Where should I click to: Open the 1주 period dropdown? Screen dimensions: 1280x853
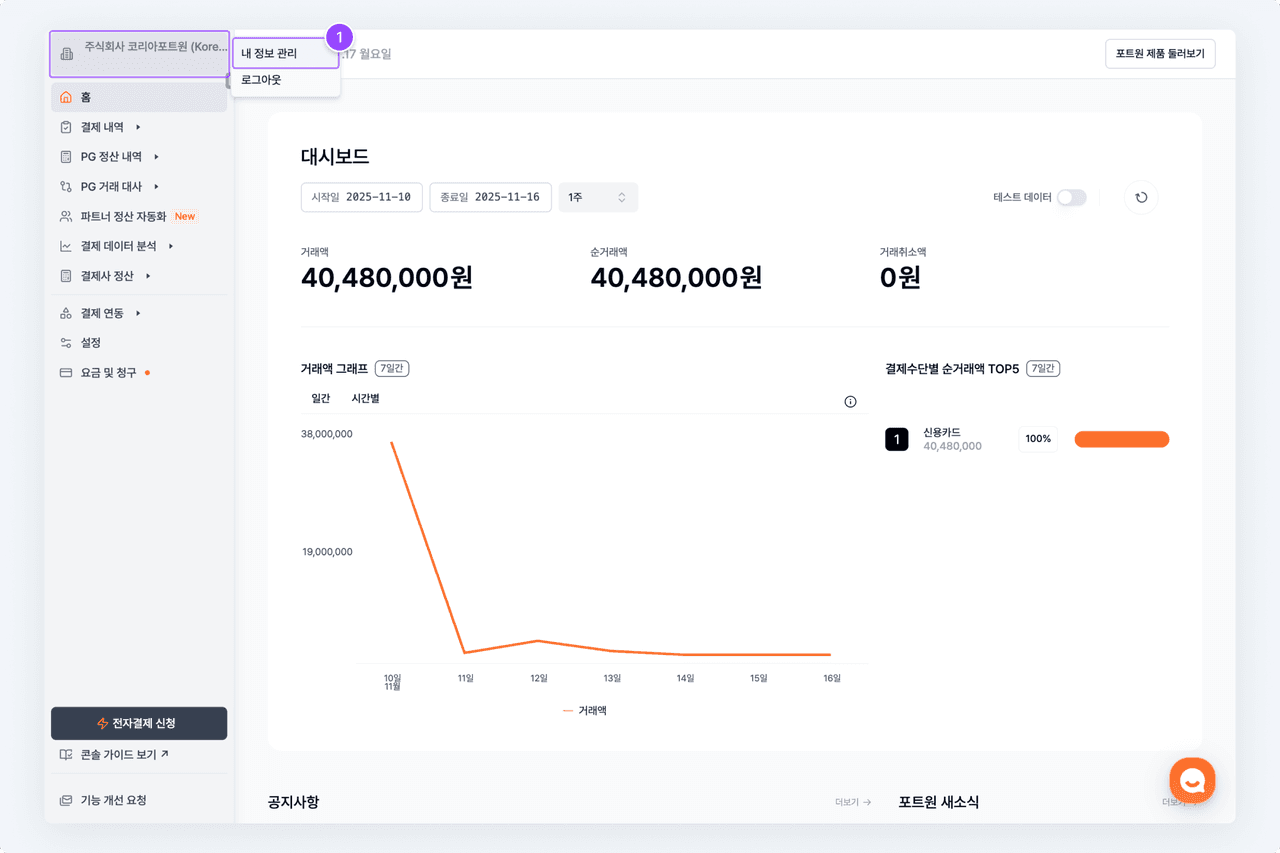(597, 198)
